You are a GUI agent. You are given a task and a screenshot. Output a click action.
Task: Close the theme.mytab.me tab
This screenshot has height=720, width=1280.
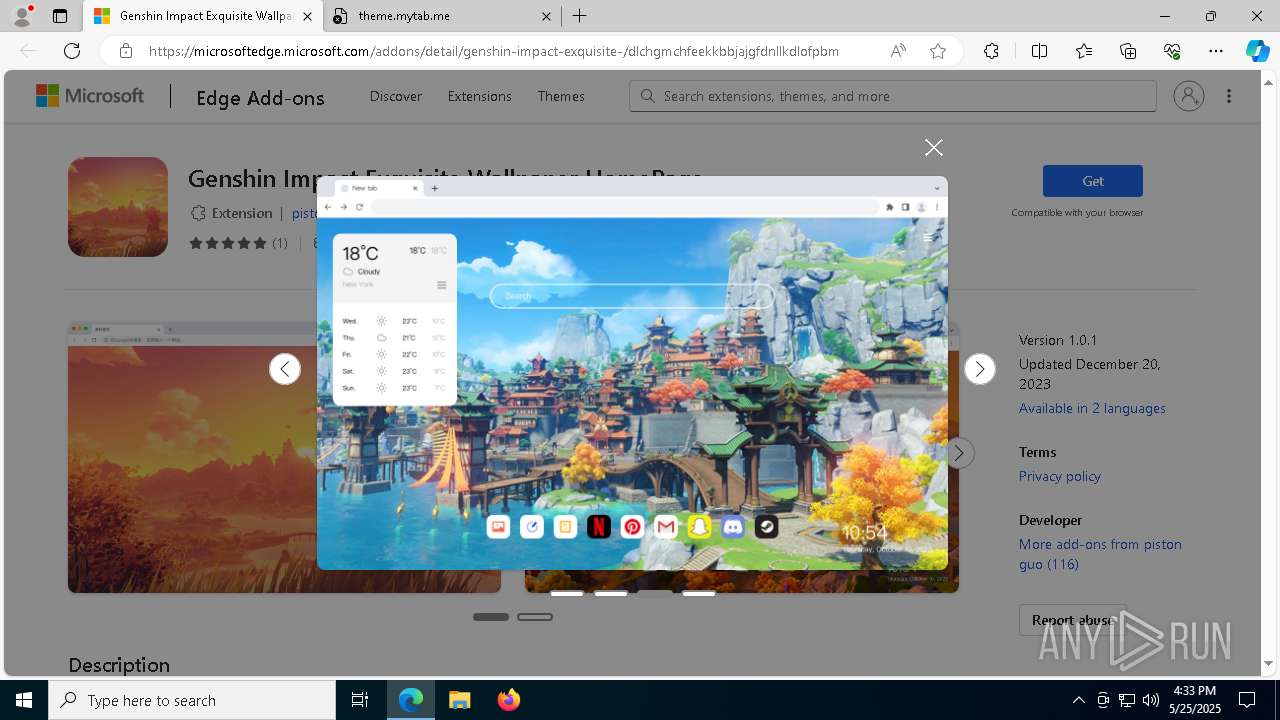546,16
